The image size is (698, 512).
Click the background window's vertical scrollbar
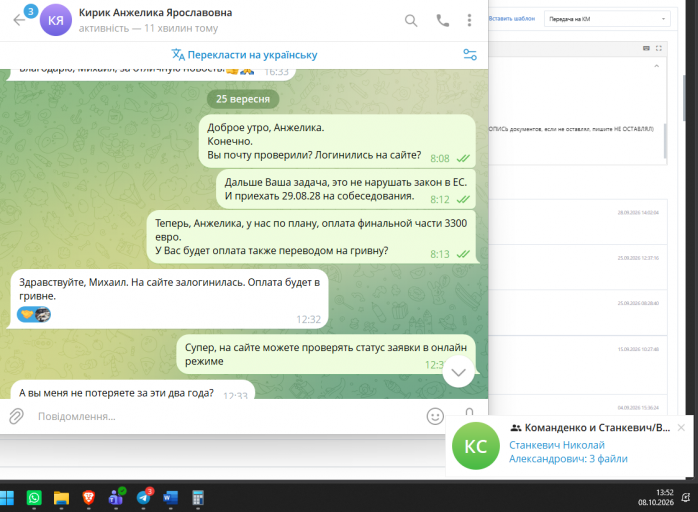coord(684,98)
